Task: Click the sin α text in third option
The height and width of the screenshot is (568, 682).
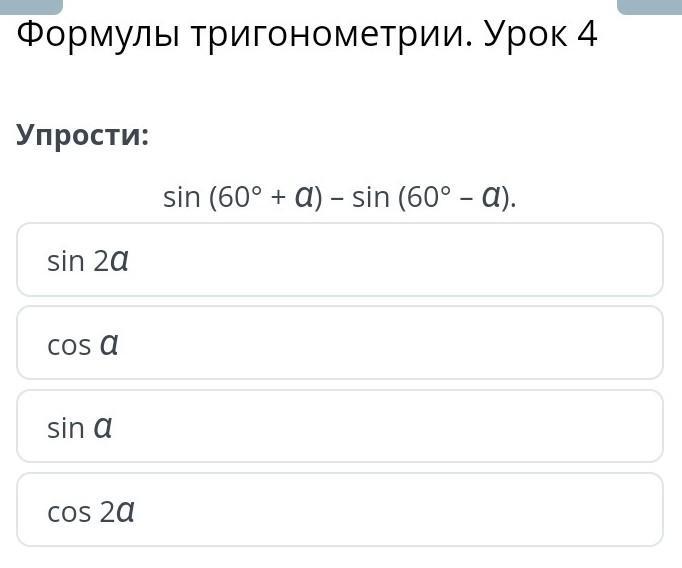Action: click(80, 428)
